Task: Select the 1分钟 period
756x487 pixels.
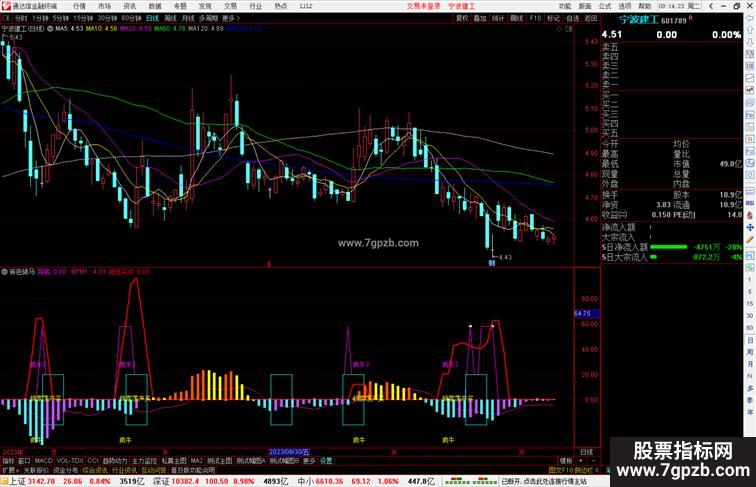Action: point(40,18)
